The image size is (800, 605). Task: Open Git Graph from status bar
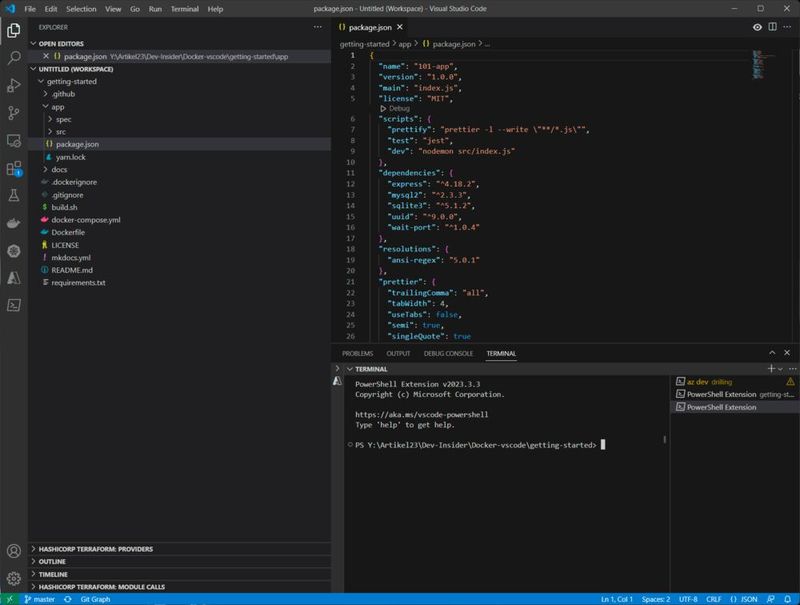point(95,599)
